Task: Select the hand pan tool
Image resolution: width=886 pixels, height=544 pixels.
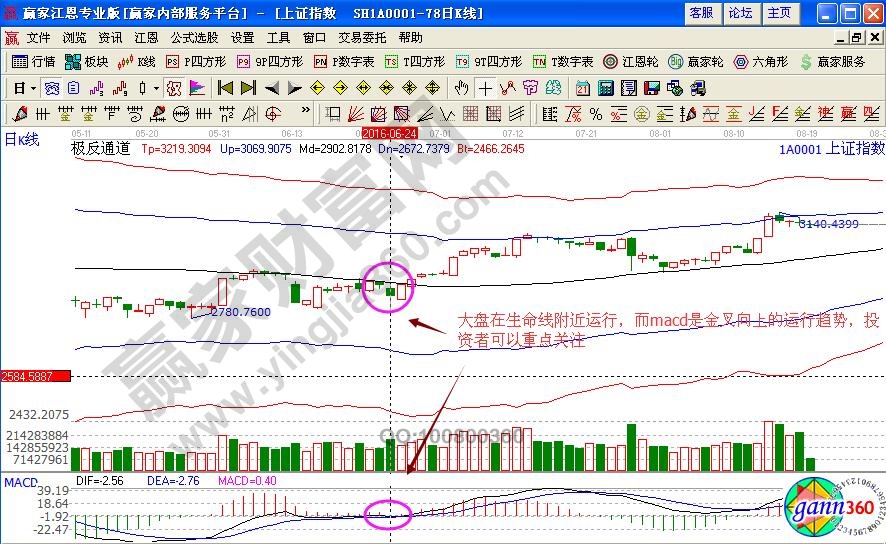Action: (462, 88)
